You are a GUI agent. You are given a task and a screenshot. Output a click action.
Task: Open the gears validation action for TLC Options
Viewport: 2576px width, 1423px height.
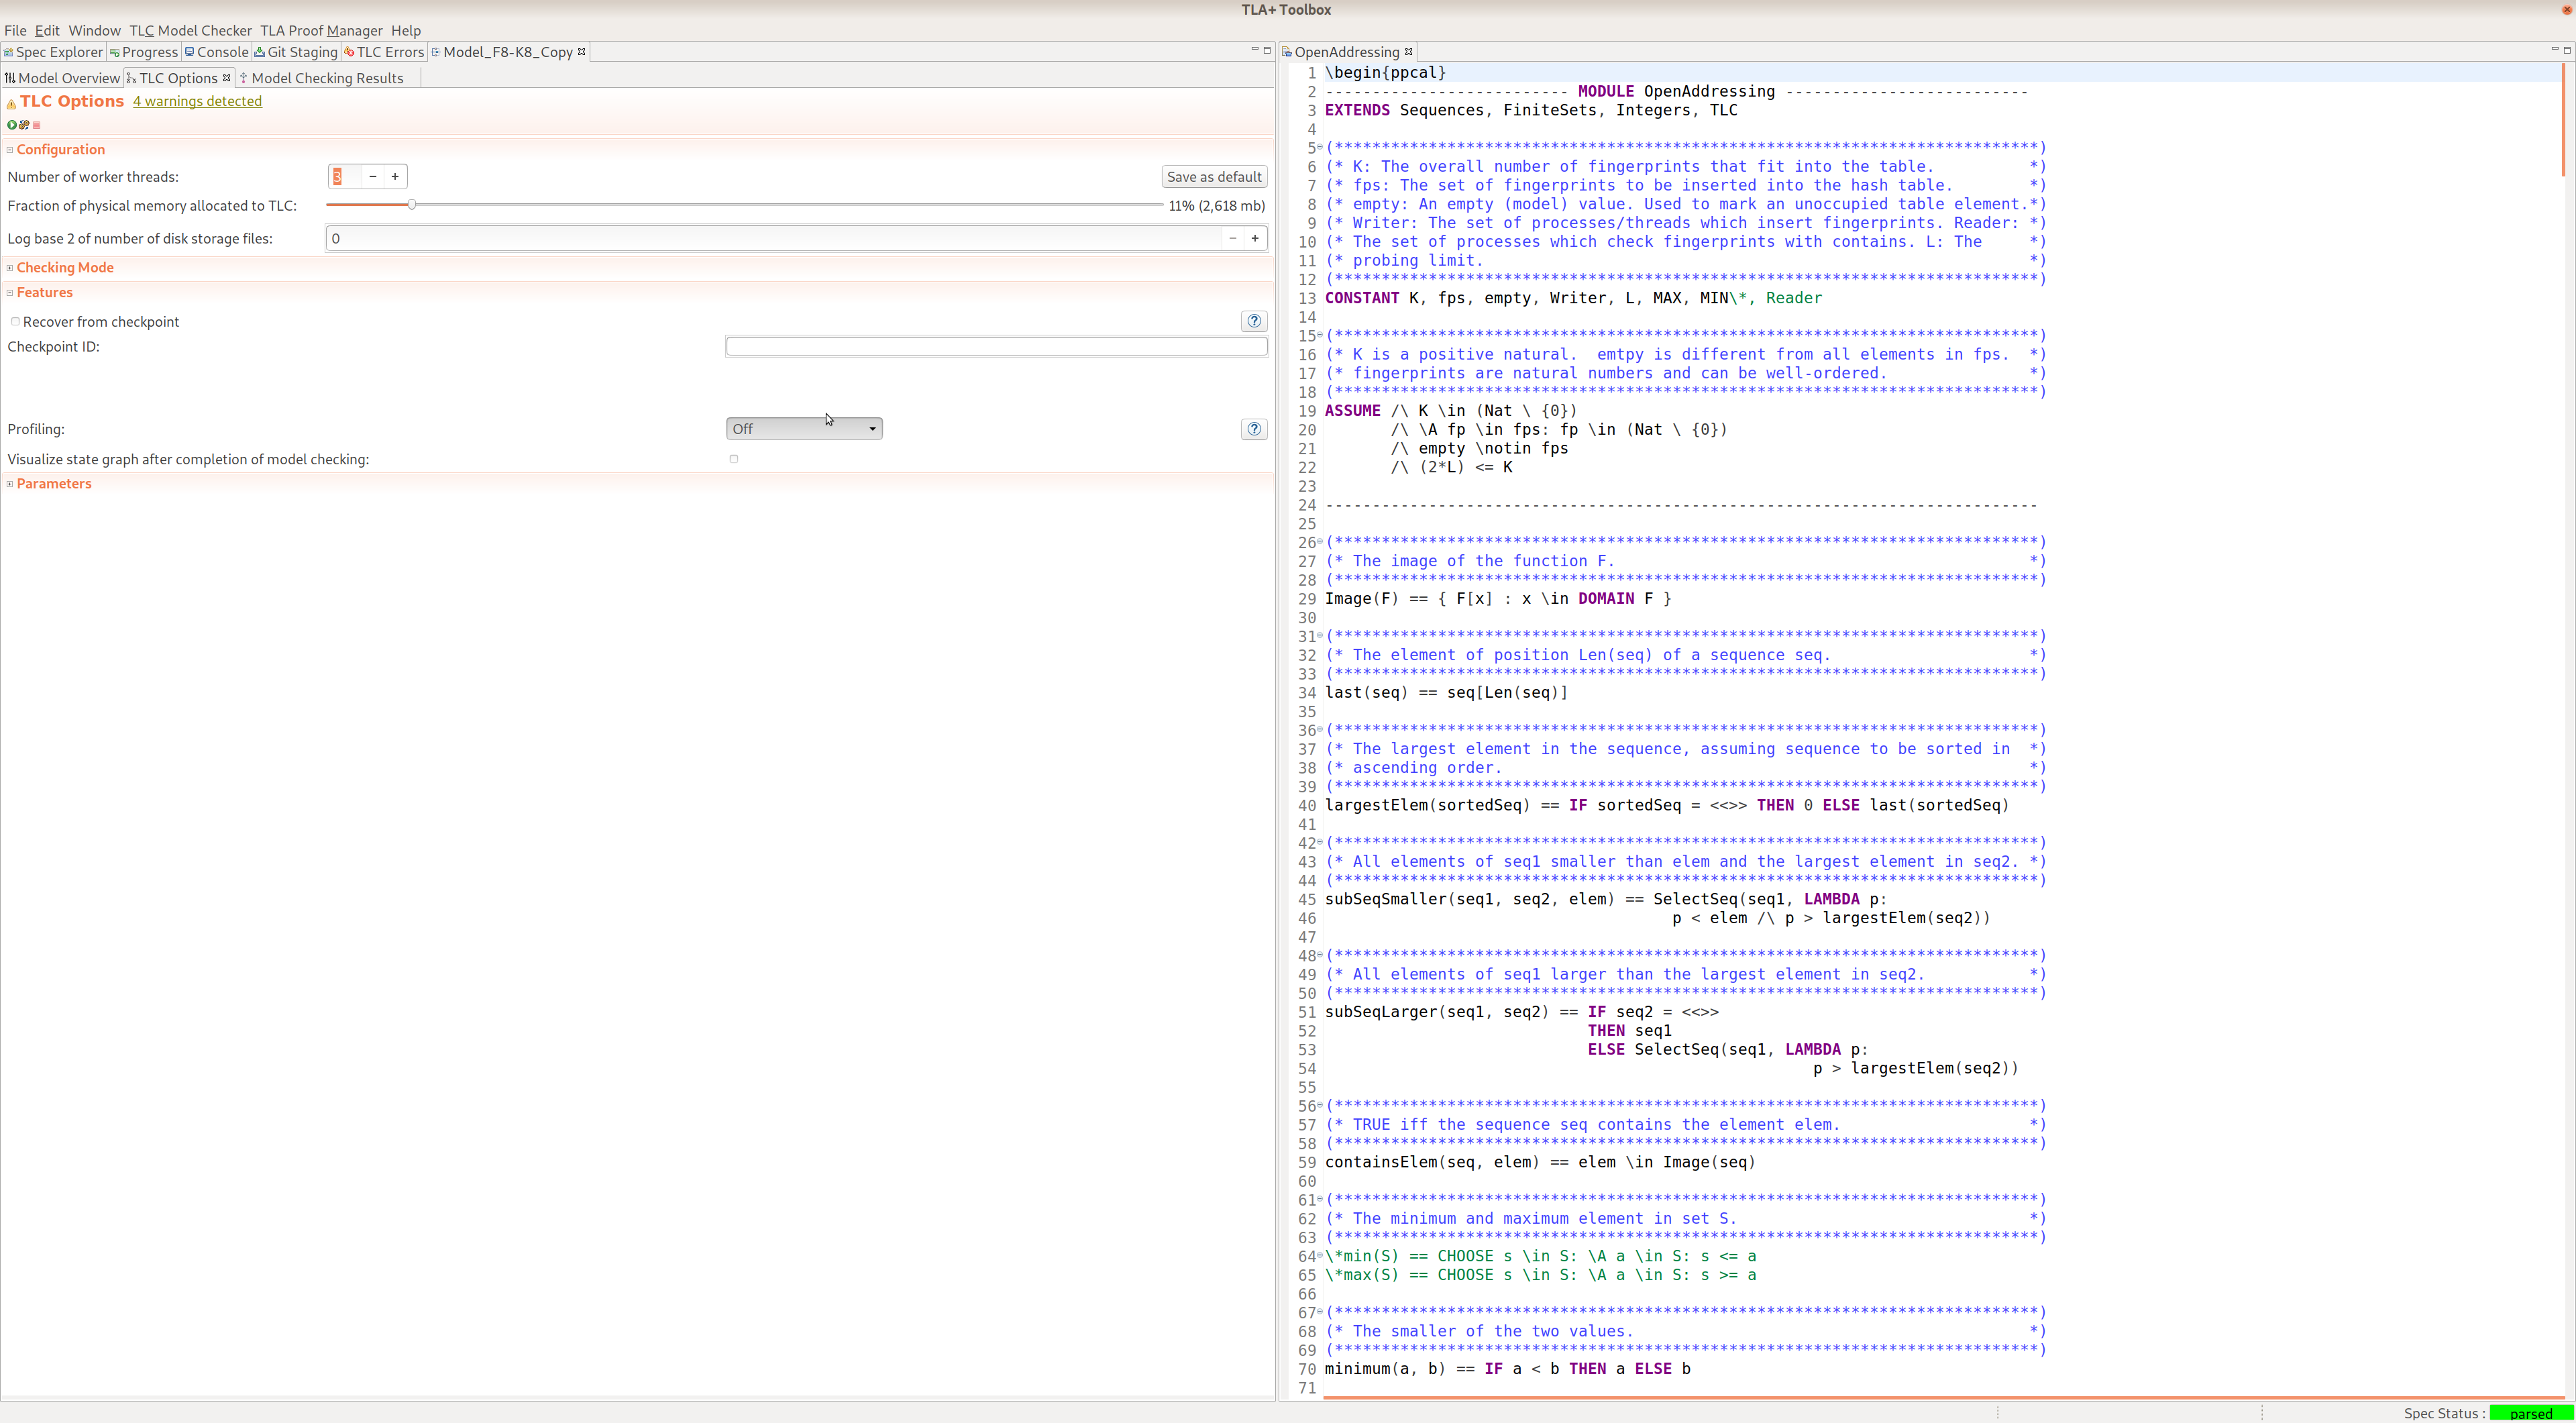click(24, 125)
